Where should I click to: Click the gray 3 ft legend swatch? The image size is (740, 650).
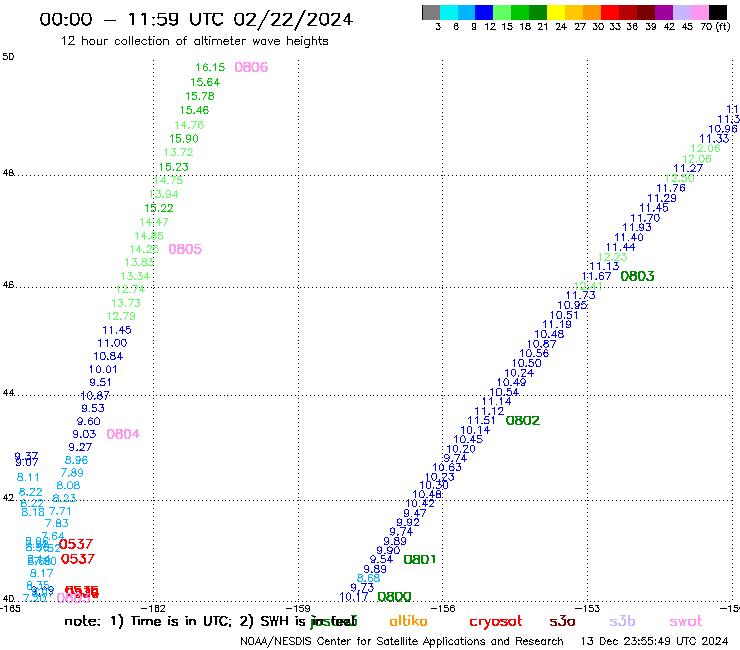click(431, 12)
